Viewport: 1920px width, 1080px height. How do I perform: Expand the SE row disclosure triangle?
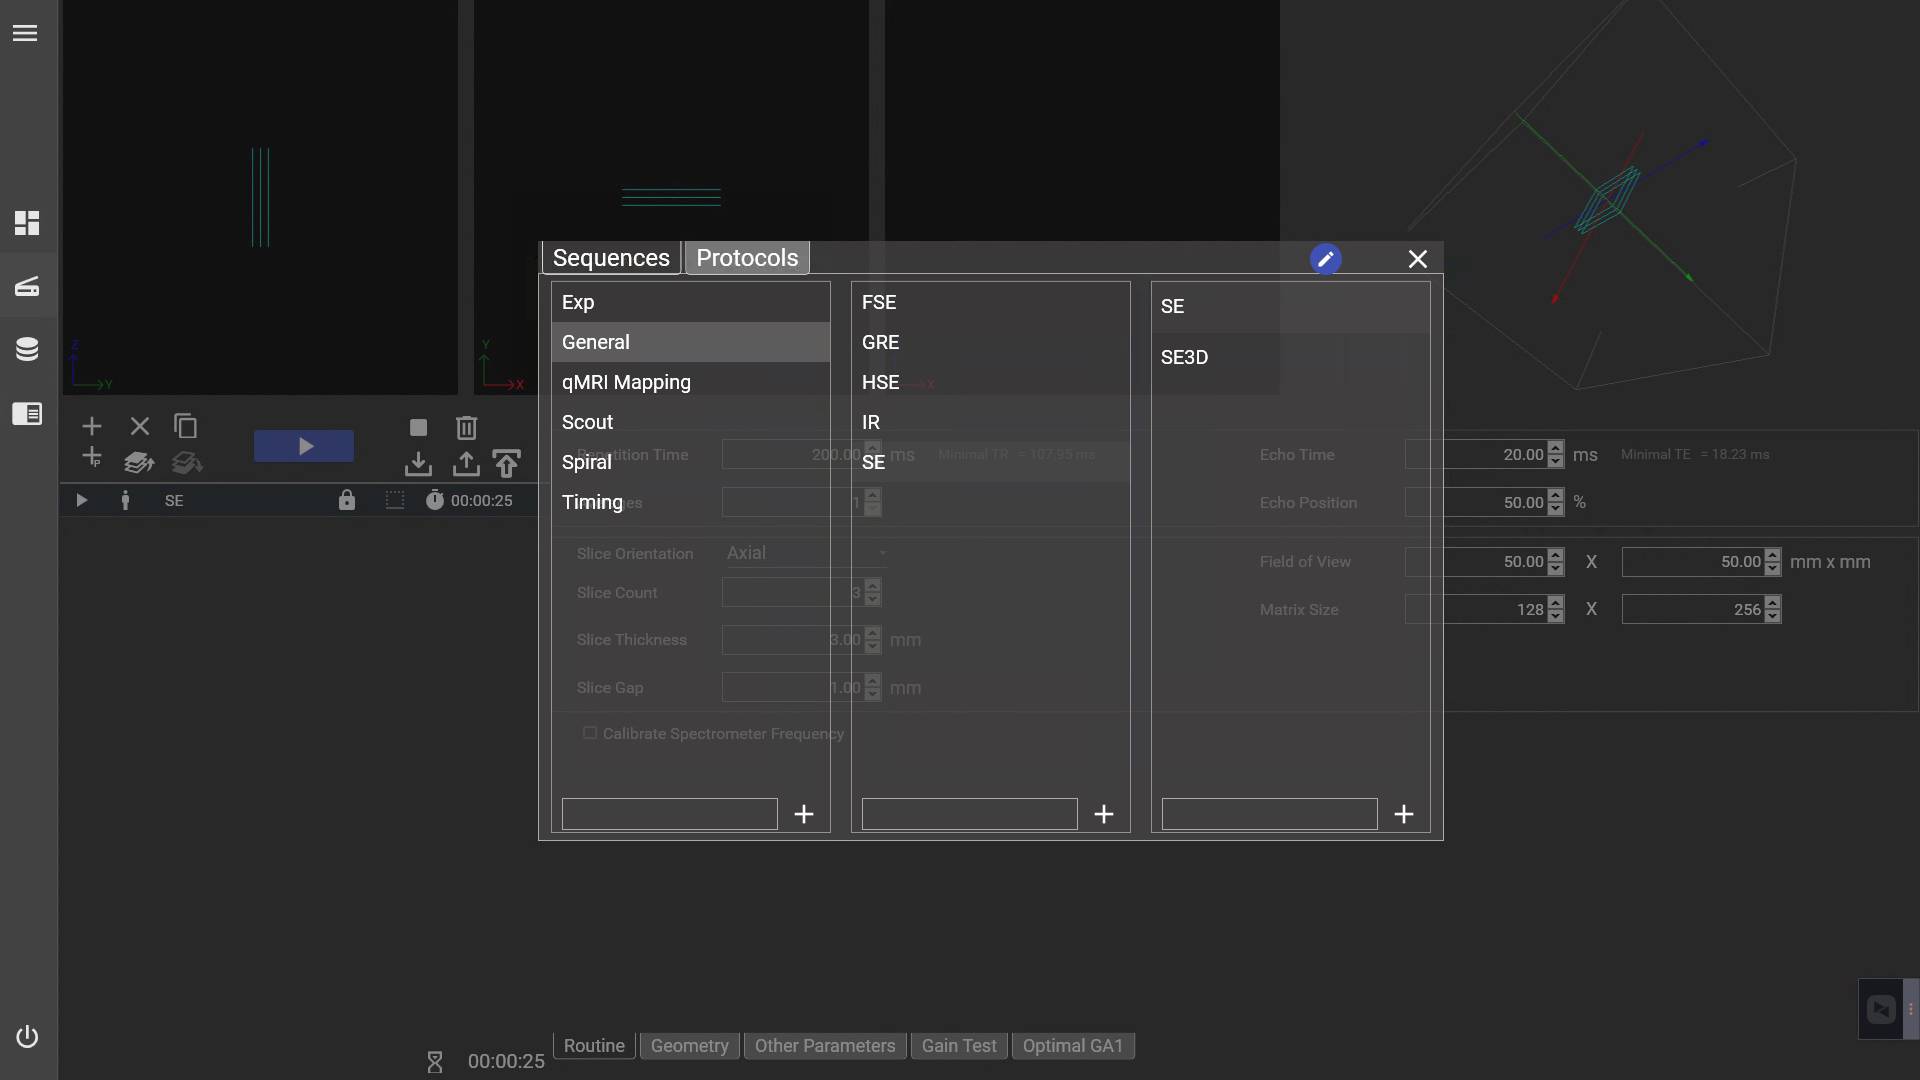click(82, 500)
